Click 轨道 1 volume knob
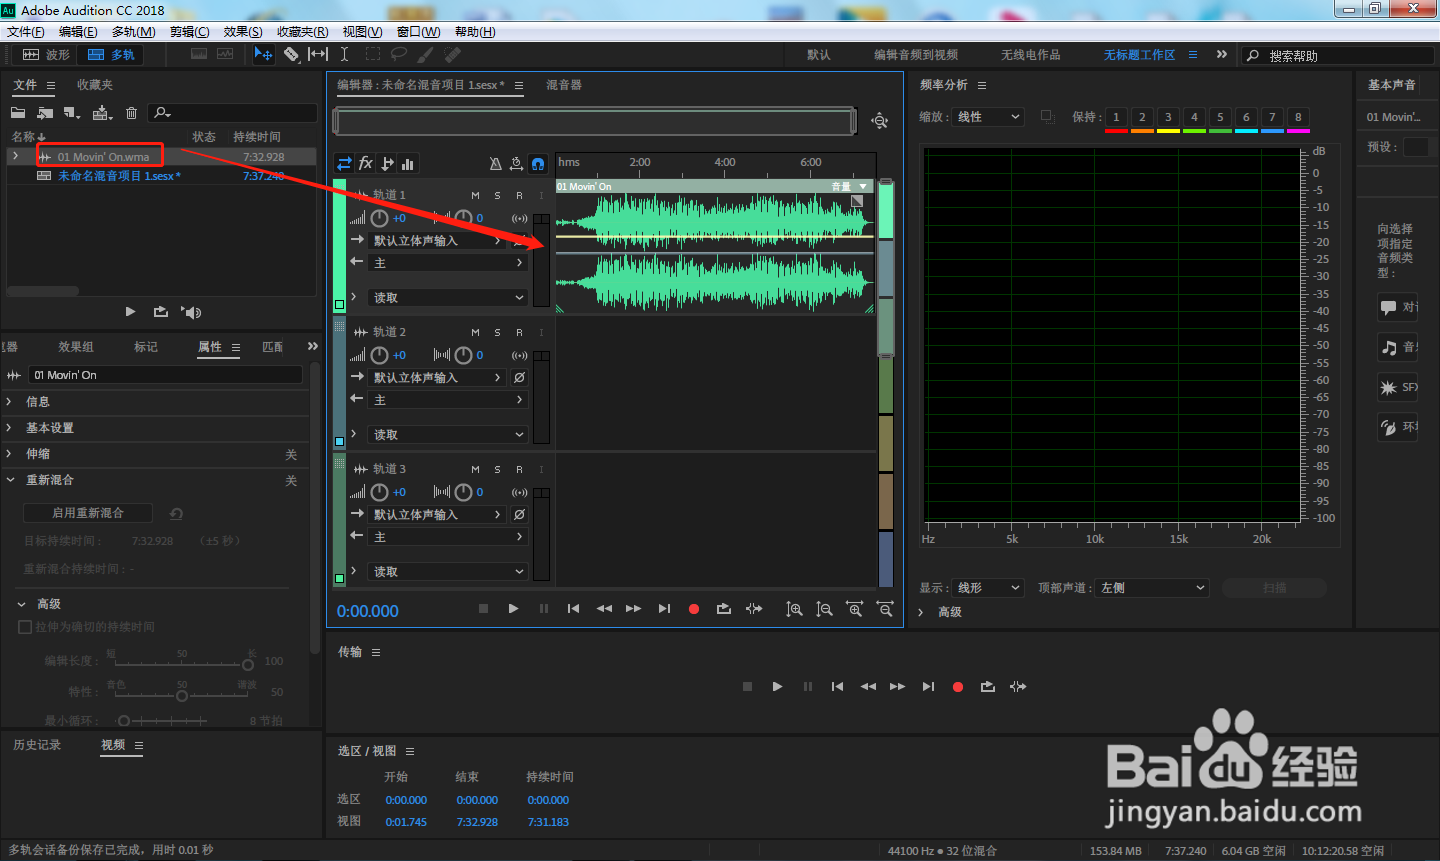1440x861 pixels. coord(379,218)
